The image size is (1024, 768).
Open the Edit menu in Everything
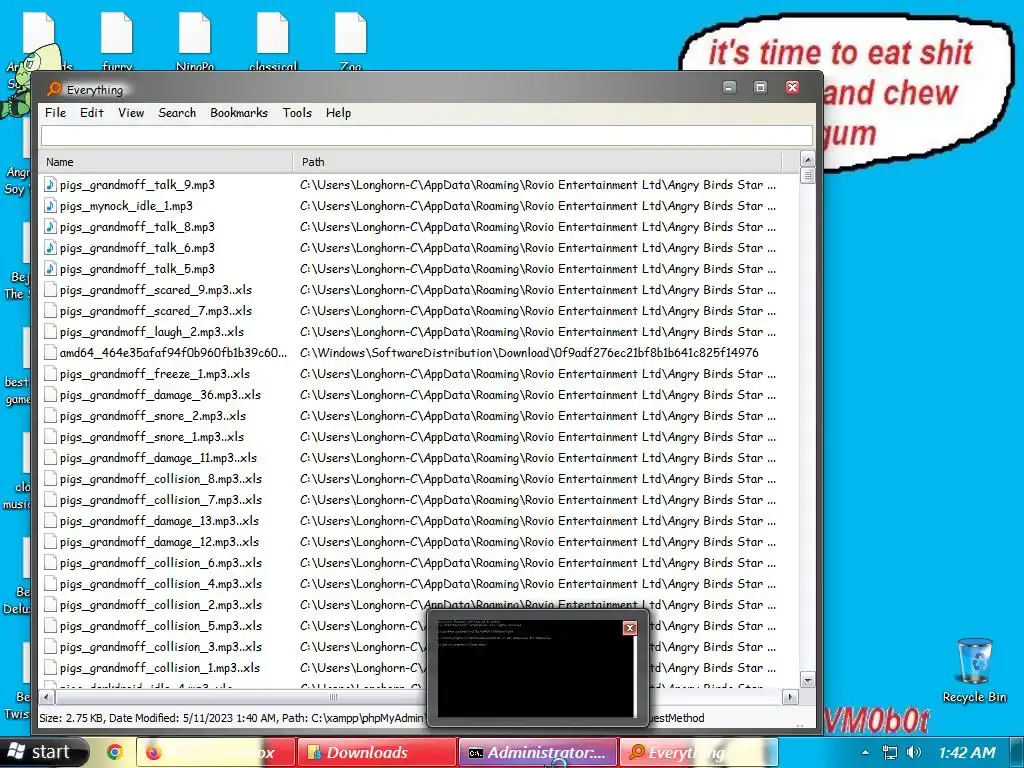[91, 112]
